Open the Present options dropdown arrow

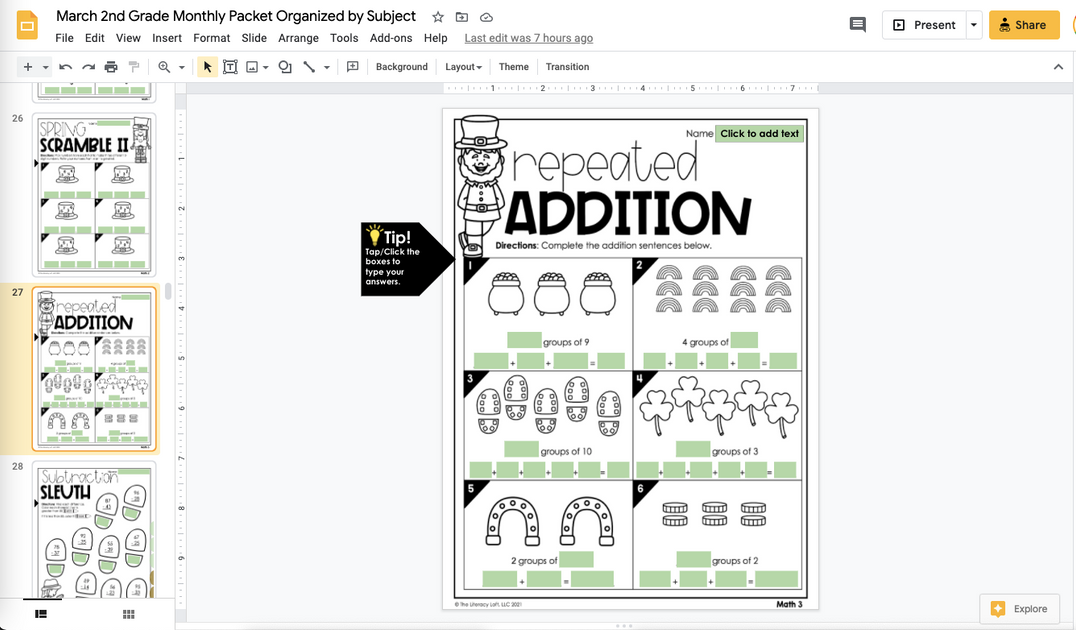point(971,25)
